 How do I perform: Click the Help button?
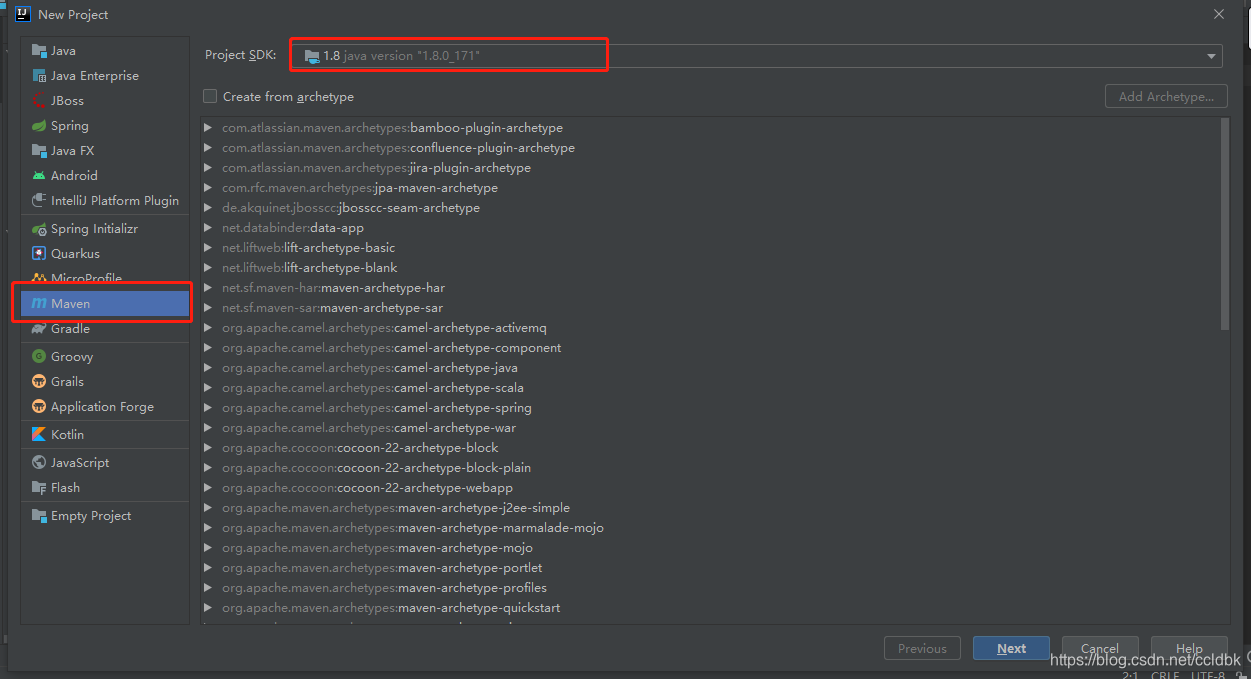[1189, 648]
